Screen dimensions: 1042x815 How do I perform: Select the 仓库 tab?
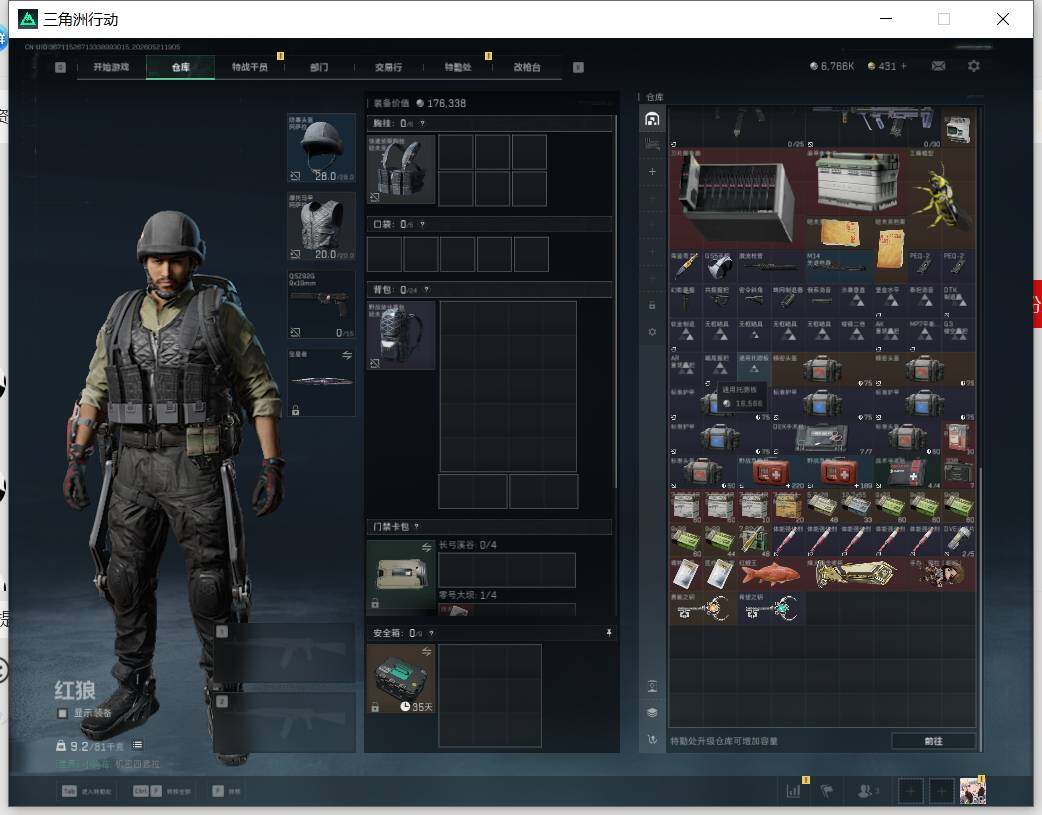(180, 67)
